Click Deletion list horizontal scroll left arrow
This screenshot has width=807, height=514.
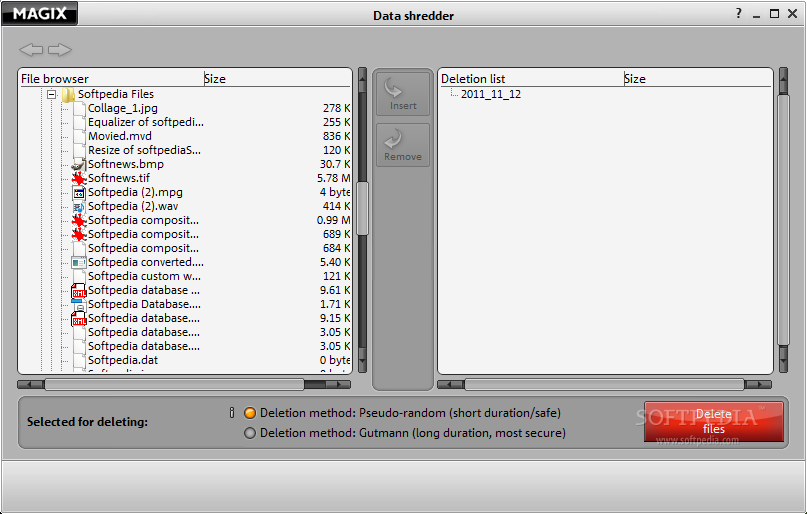click(x=451, y=384)
